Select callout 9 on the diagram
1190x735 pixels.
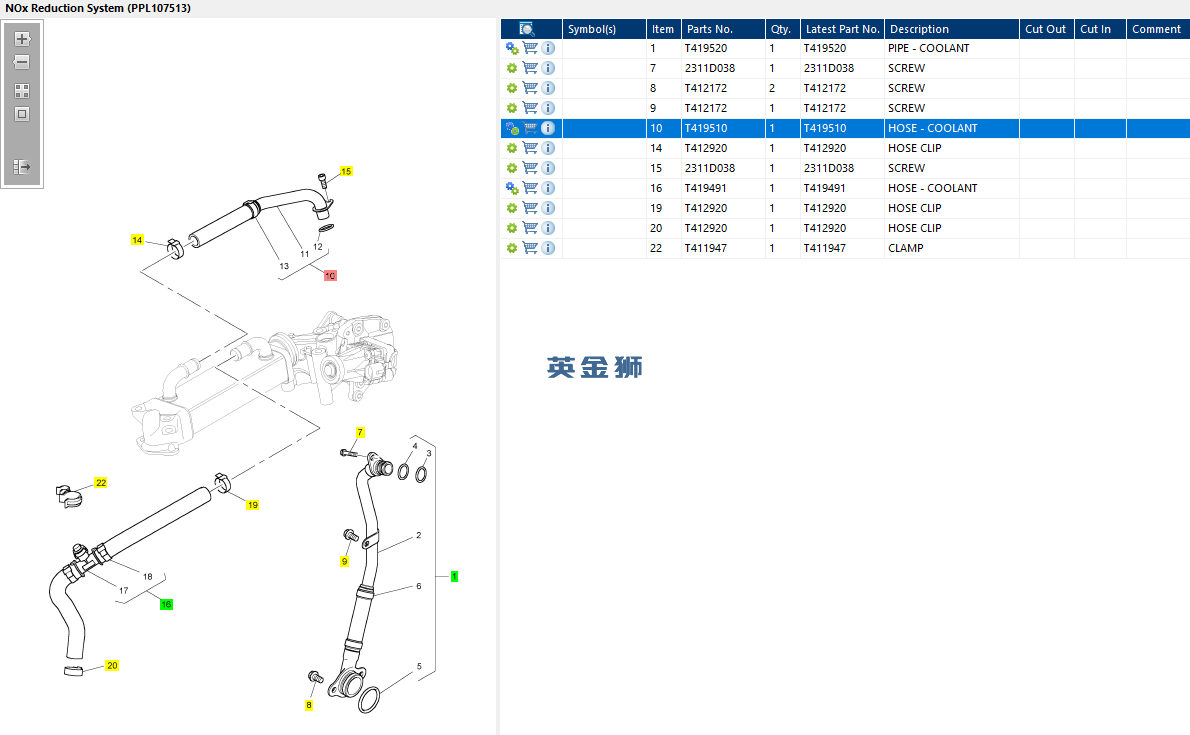(x=344, y=562)
